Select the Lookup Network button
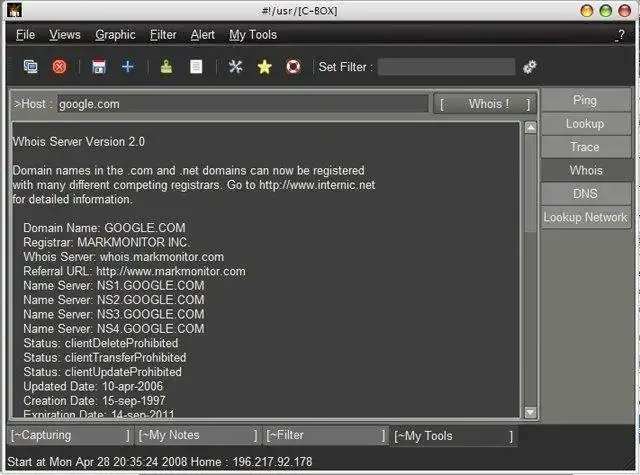640x475 pixels. [x=585, y=217]
